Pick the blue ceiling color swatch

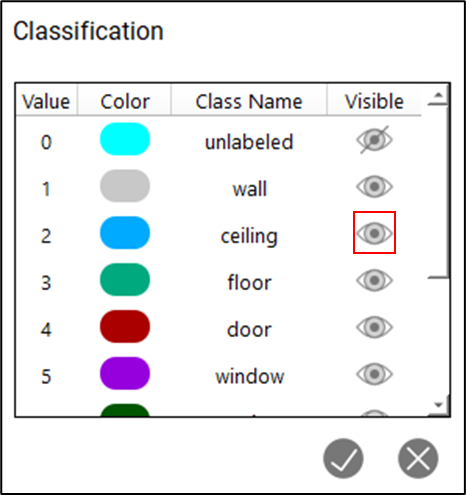pyautogui.click(x=125, y=233)
